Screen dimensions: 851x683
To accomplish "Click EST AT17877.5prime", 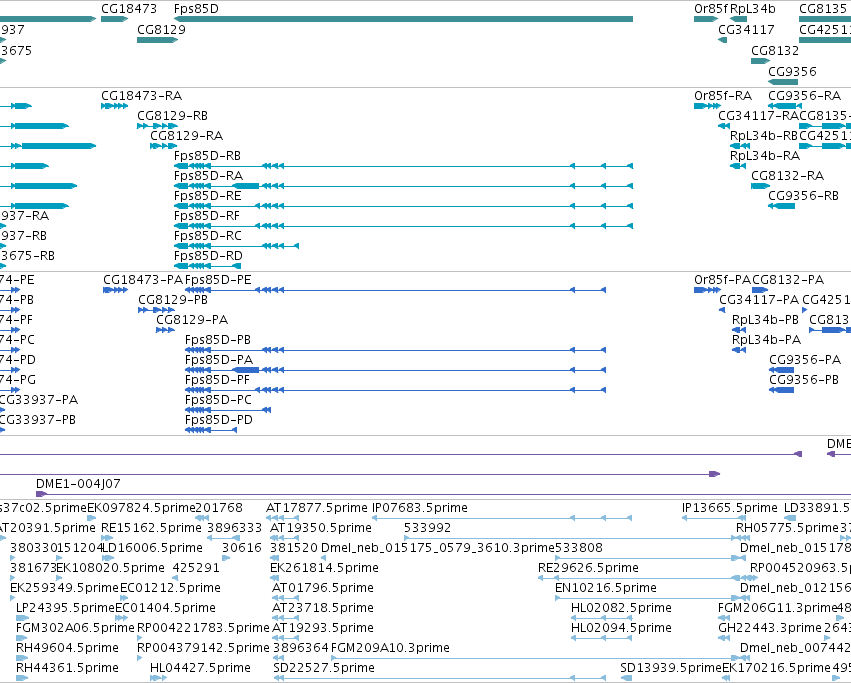I will 317,508.
